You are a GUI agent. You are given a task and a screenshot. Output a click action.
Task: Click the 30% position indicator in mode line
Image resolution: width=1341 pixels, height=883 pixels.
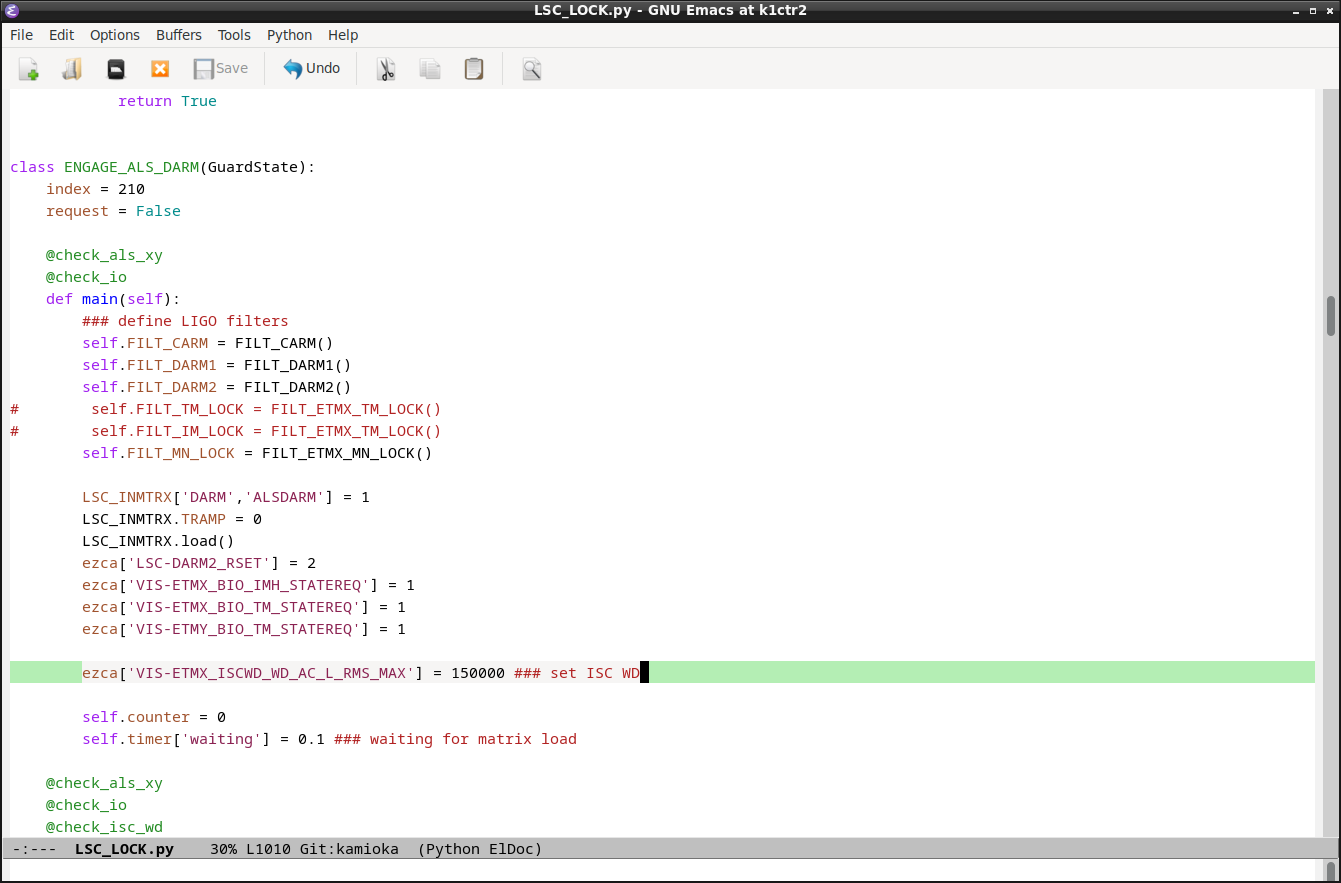[x=223, y=849]
